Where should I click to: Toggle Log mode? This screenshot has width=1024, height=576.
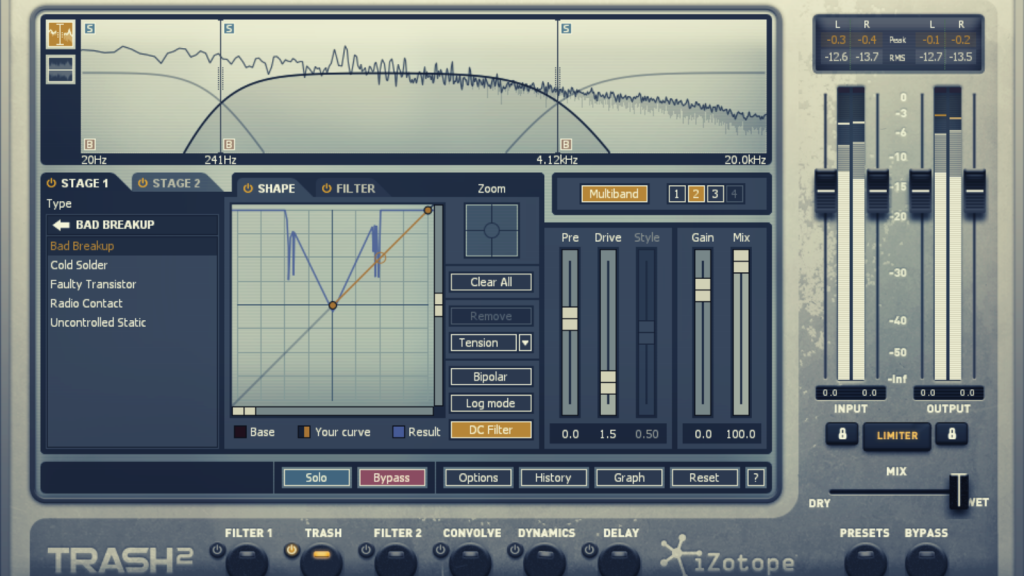click(491, 404)
